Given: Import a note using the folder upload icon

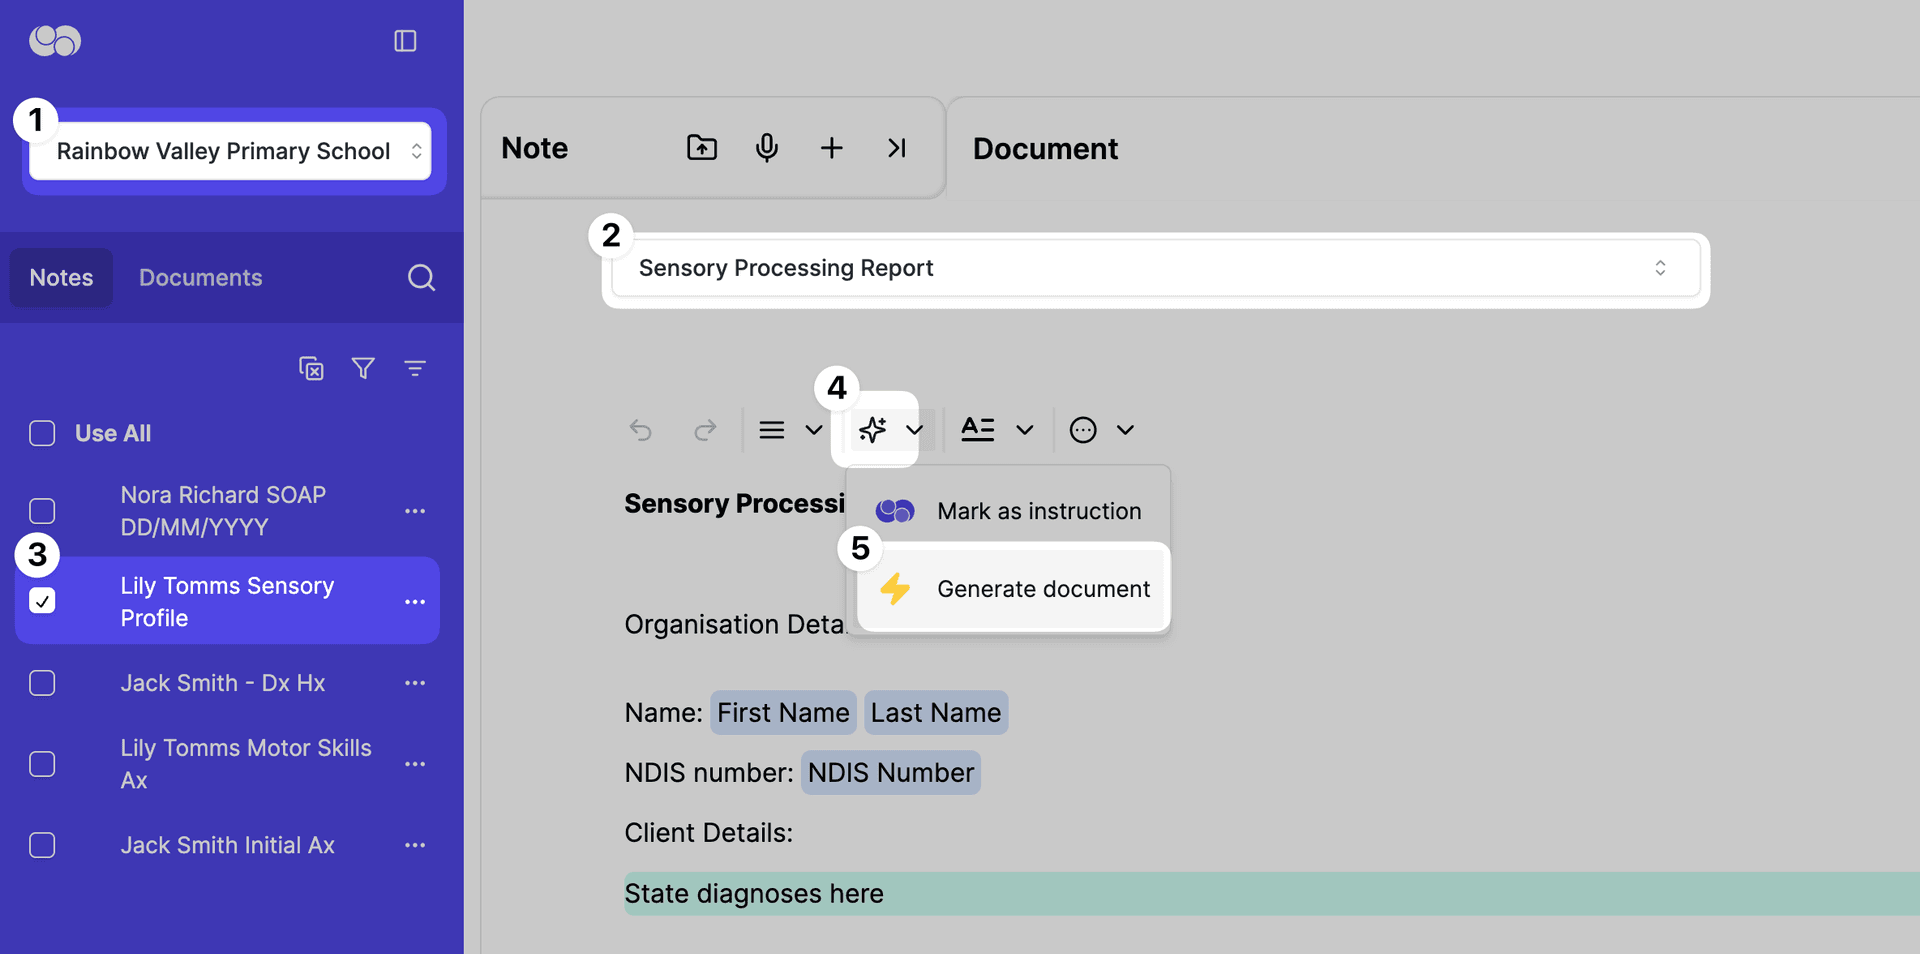Looking at the screenshot, I should pos(702,148).
